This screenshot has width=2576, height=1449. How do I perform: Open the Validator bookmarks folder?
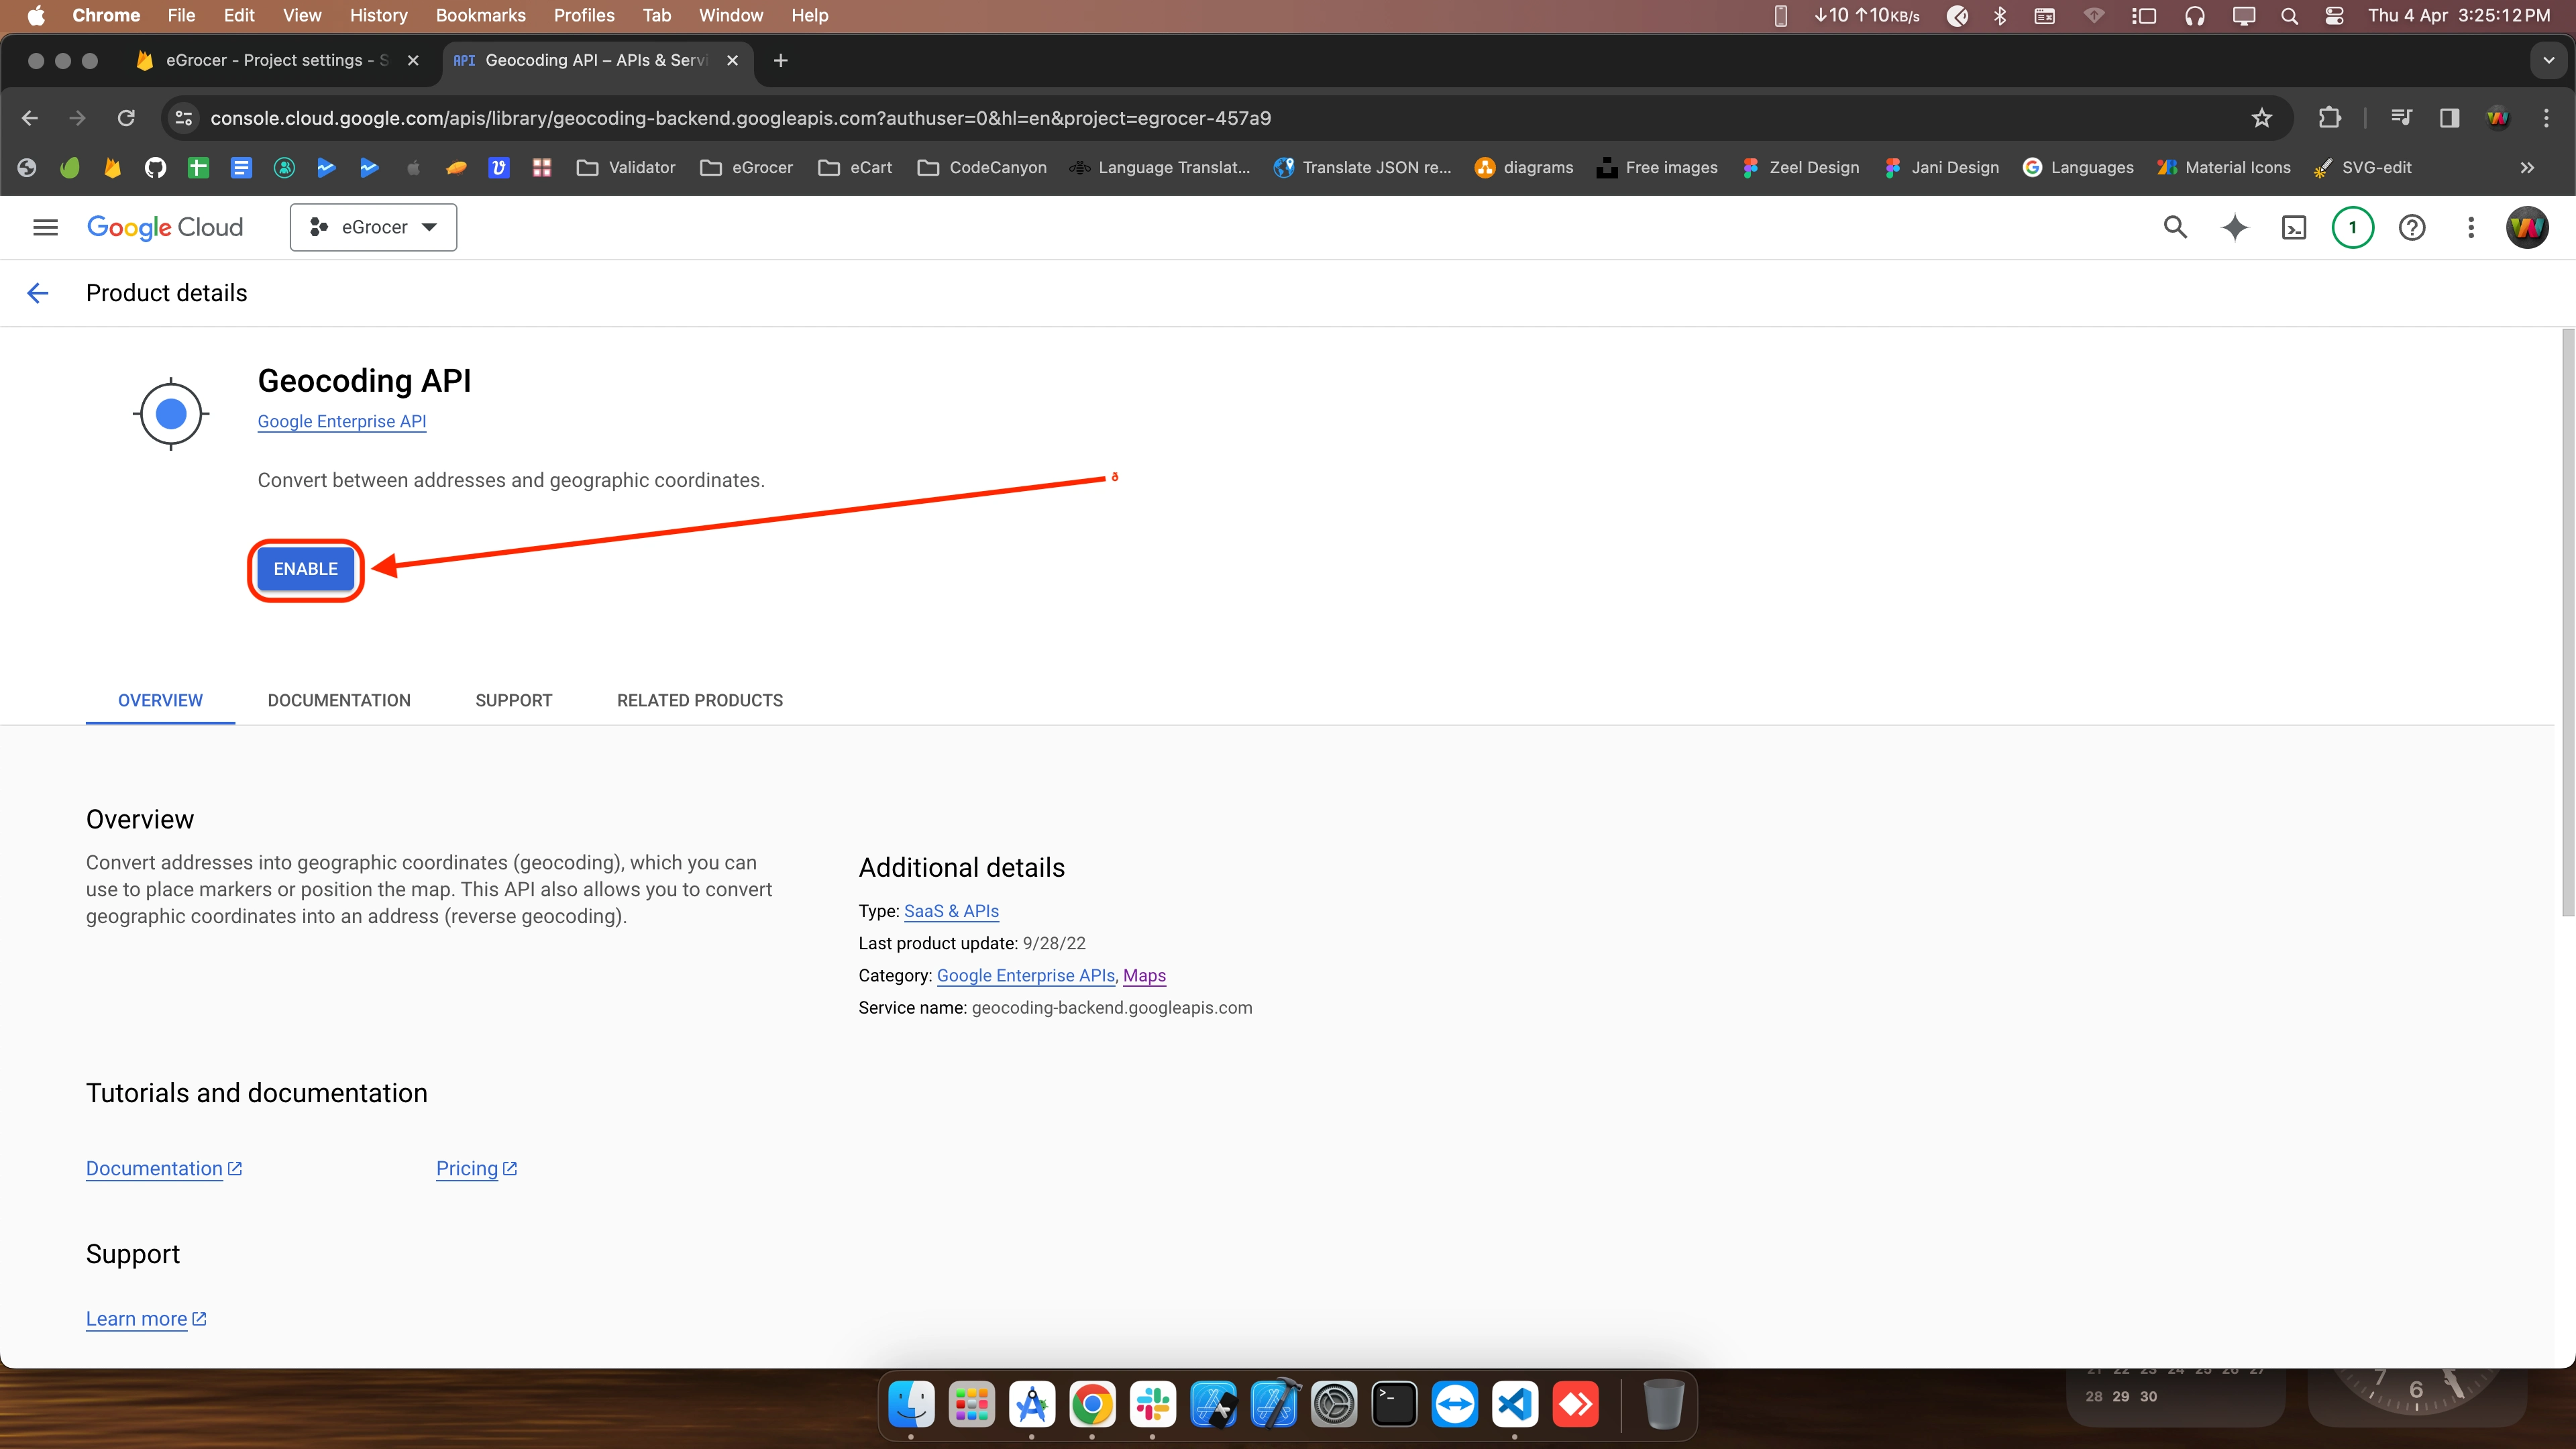pyautogui.click(x=626, y=168)
